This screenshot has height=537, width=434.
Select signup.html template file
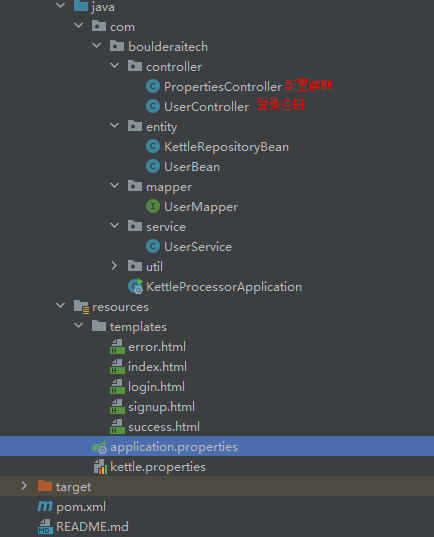[161, 407]
